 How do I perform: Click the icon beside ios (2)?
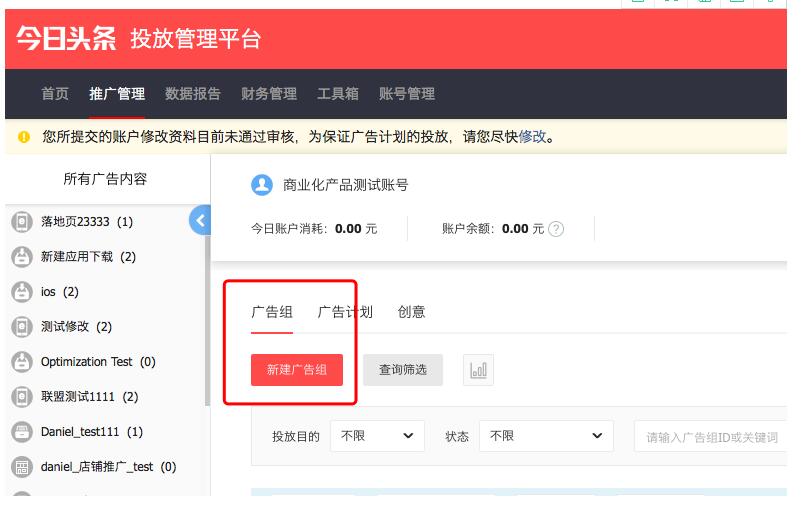point(22,292)
